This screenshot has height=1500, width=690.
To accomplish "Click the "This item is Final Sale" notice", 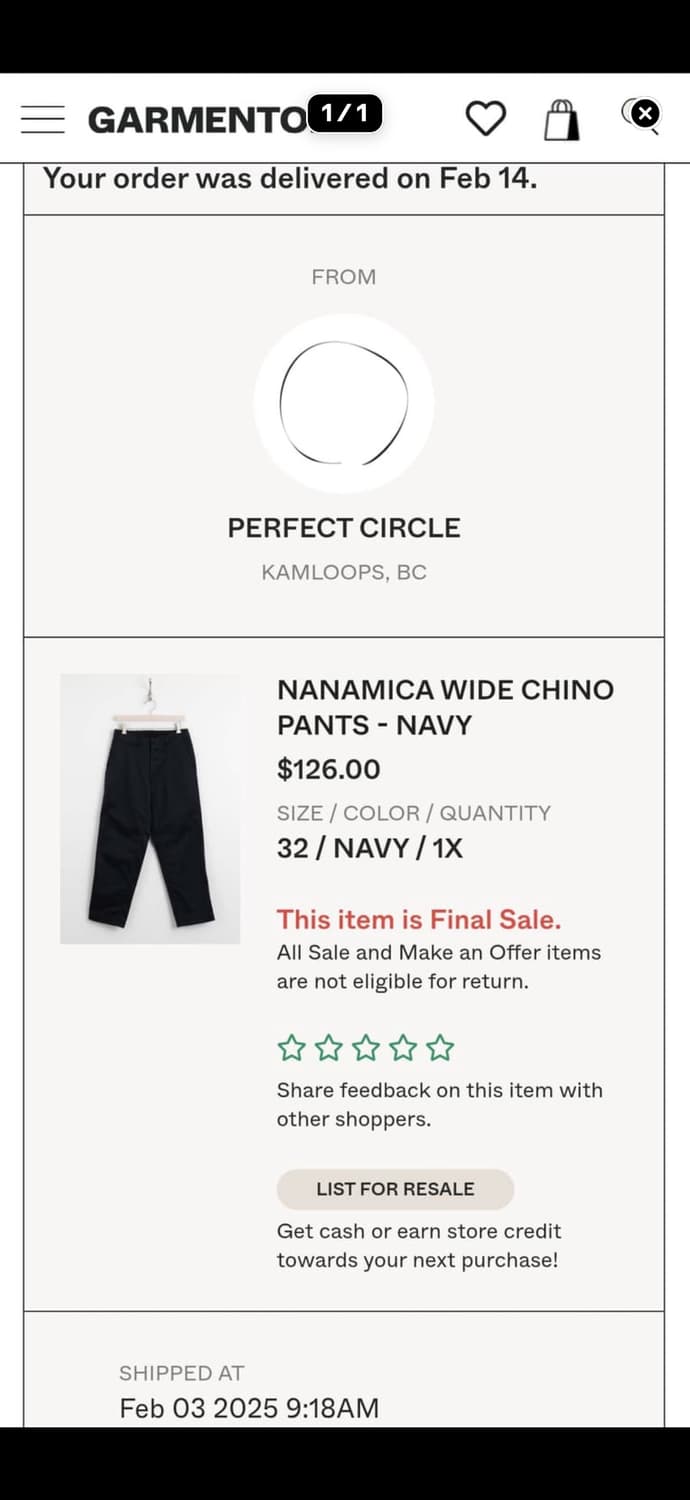I will click(x=419, y=920).
